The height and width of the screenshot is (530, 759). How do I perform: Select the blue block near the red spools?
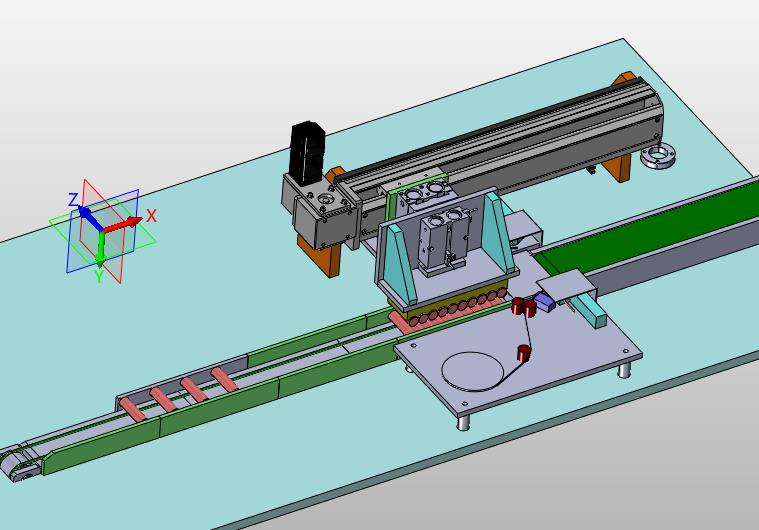(545, 303)
